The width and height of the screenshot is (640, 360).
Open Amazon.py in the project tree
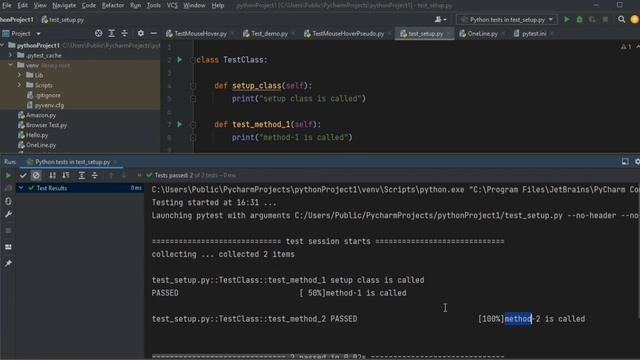click(x=37, y=115)
